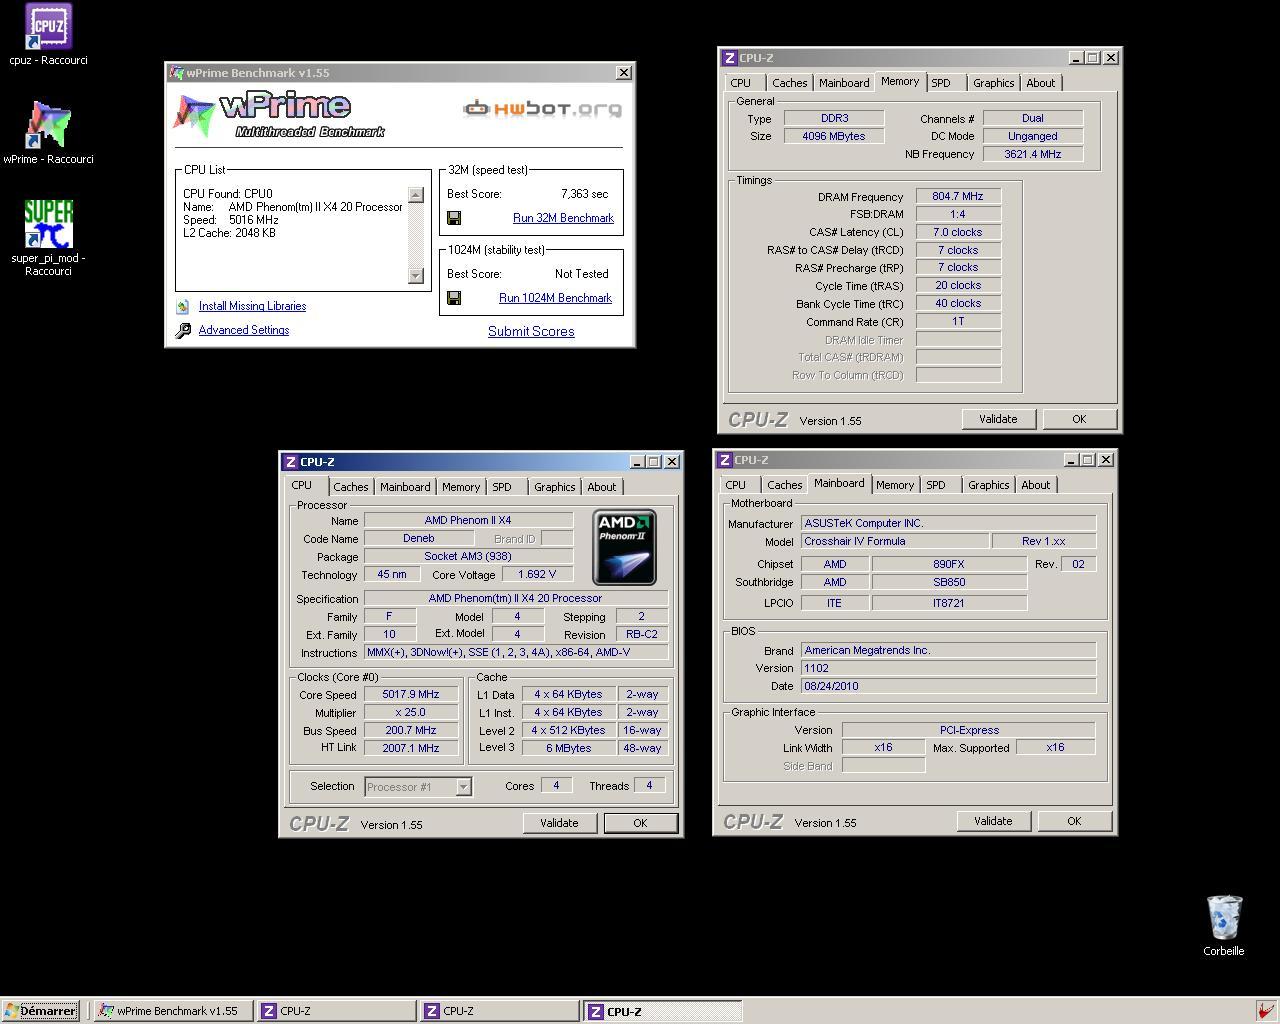
Task: Open Install Missing Libraries link
Action: coord(252,306)
